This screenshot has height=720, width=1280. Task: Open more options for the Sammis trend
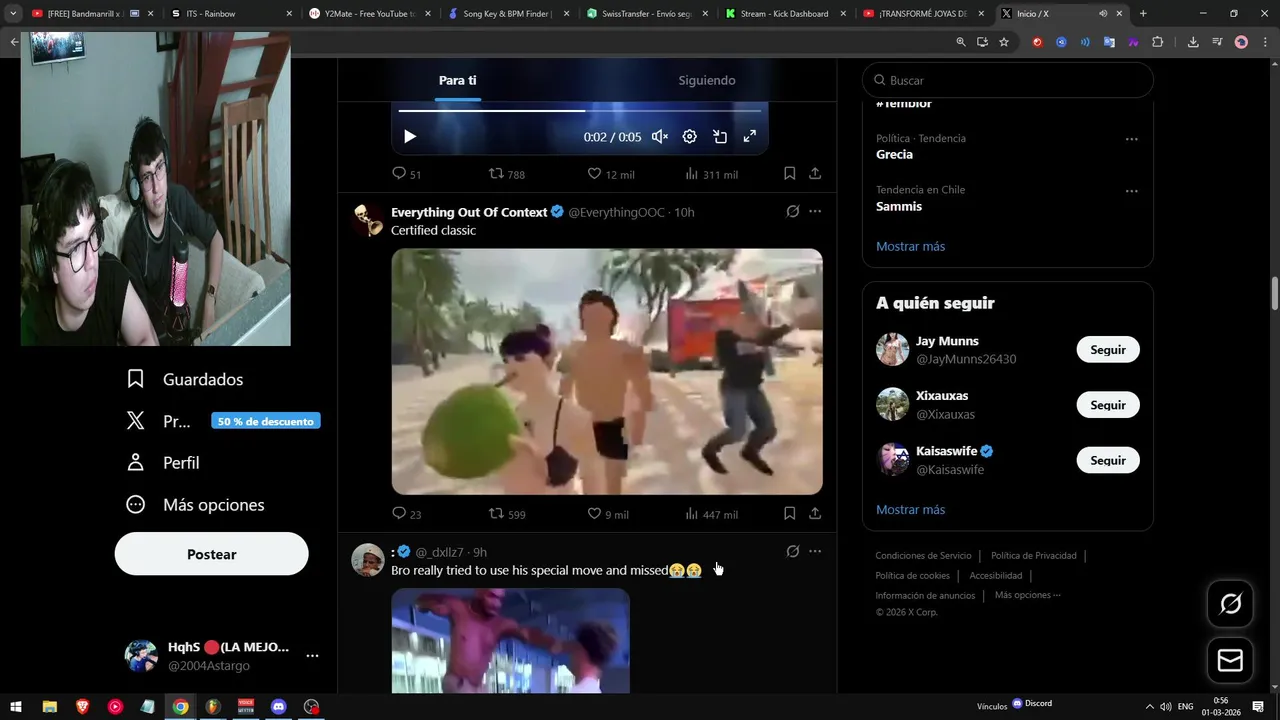pos(1132,191)
